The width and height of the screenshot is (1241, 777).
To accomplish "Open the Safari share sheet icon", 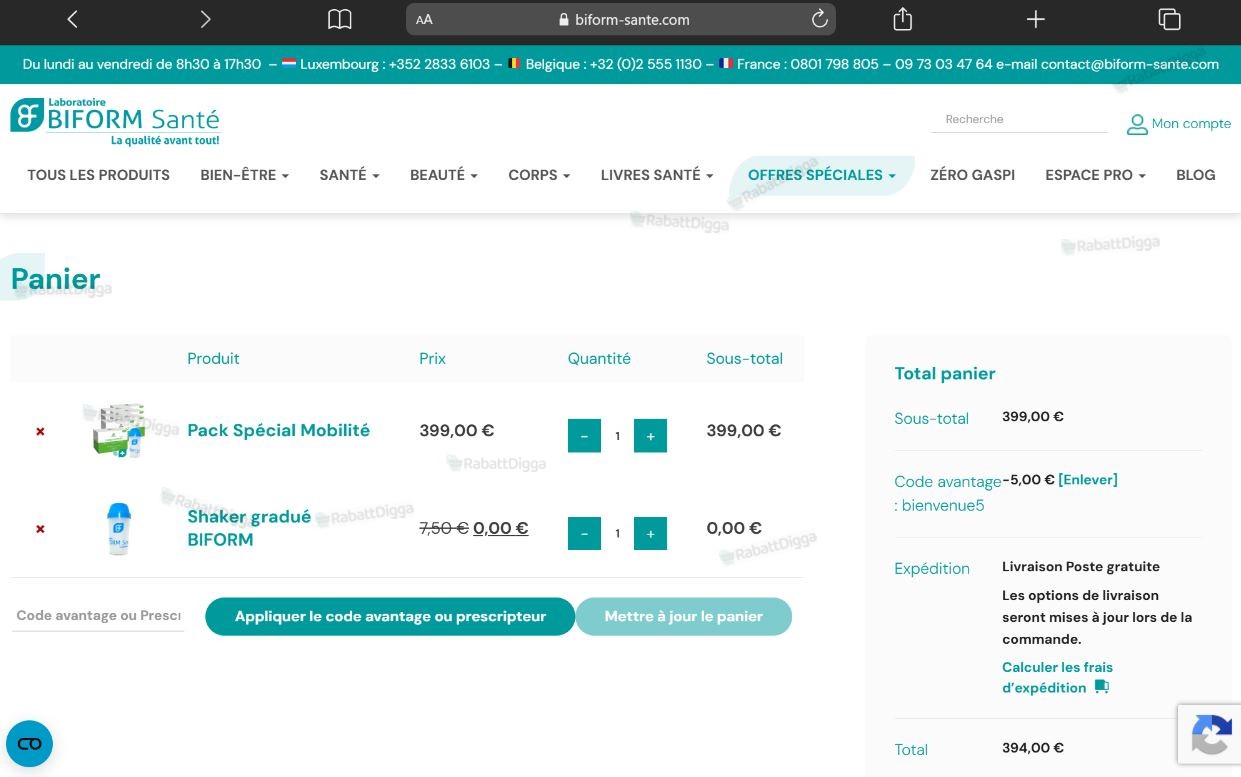I will 902,19.
